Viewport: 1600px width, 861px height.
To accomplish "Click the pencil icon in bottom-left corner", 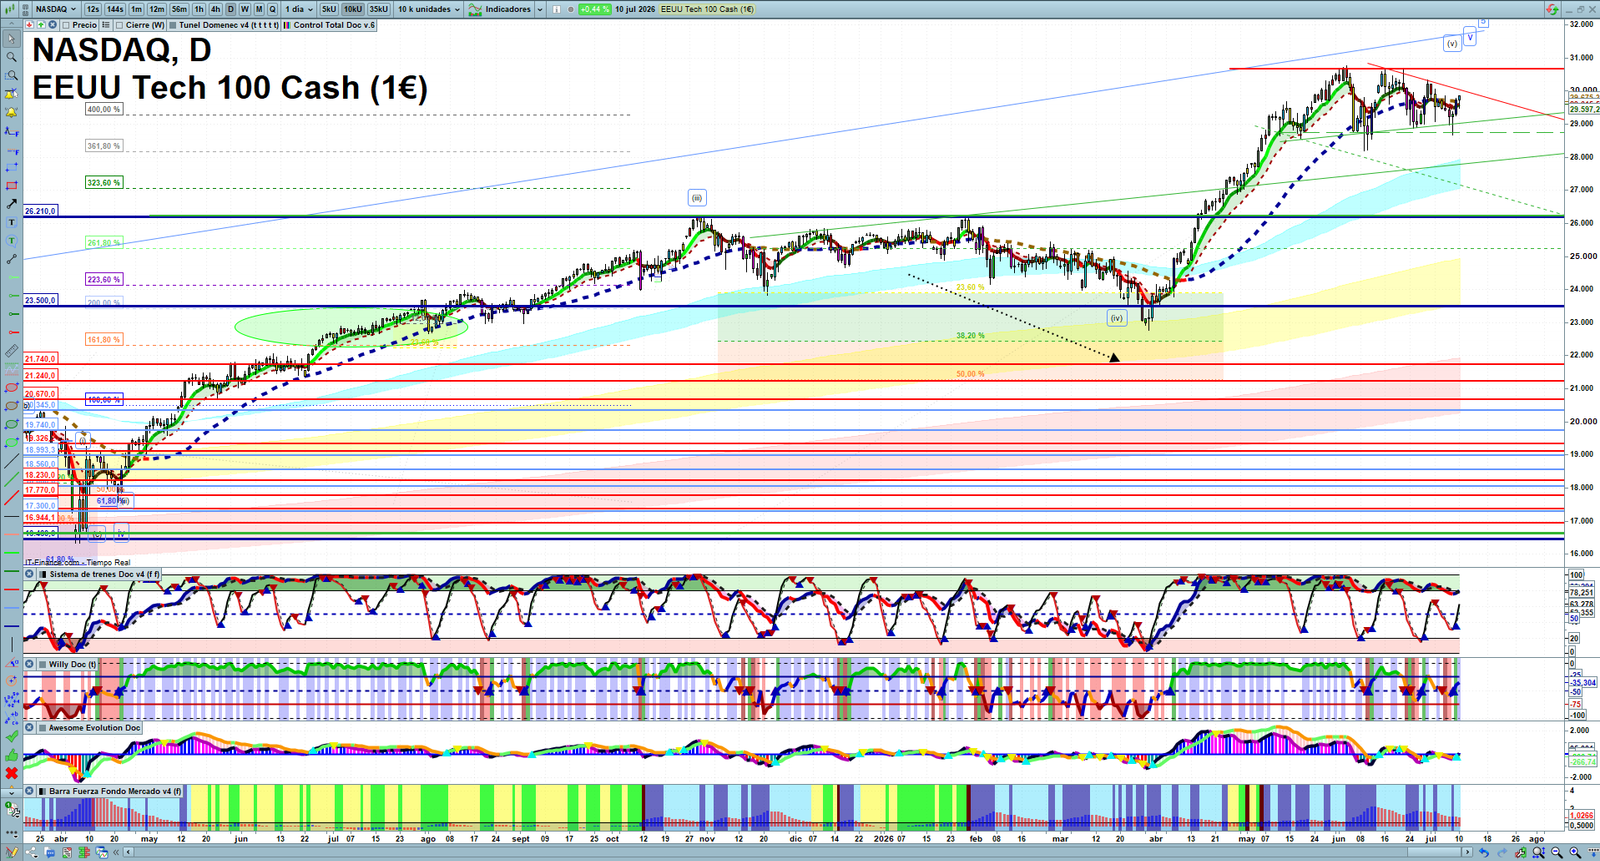I will point(11,852).
